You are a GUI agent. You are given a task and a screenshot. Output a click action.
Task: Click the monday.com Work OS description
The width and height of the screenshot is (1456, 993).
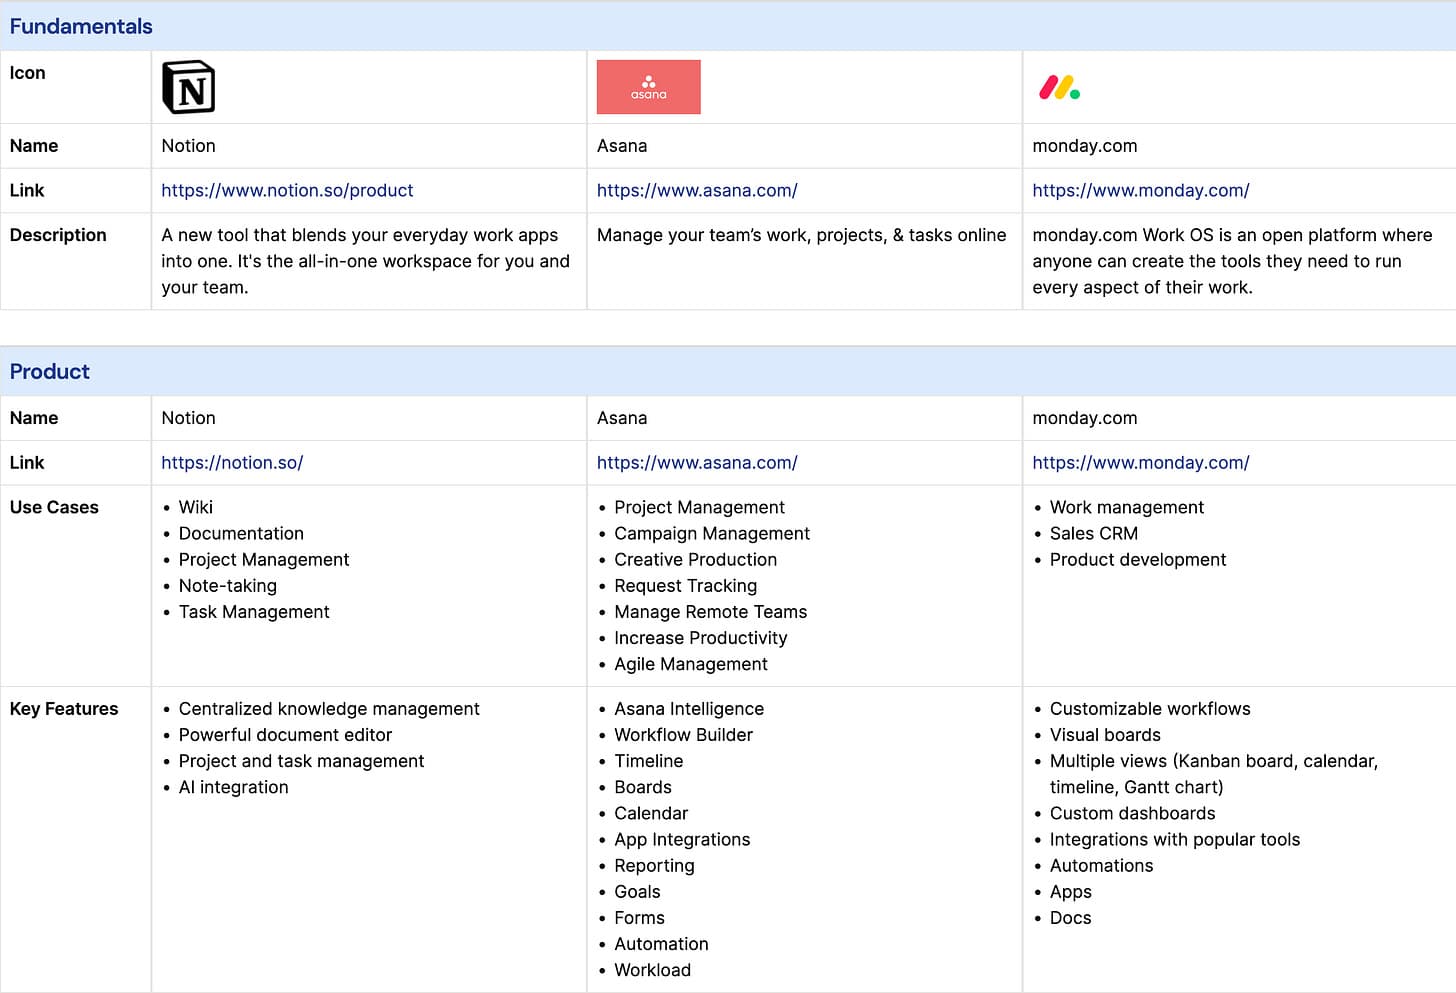click(1231, 261)
